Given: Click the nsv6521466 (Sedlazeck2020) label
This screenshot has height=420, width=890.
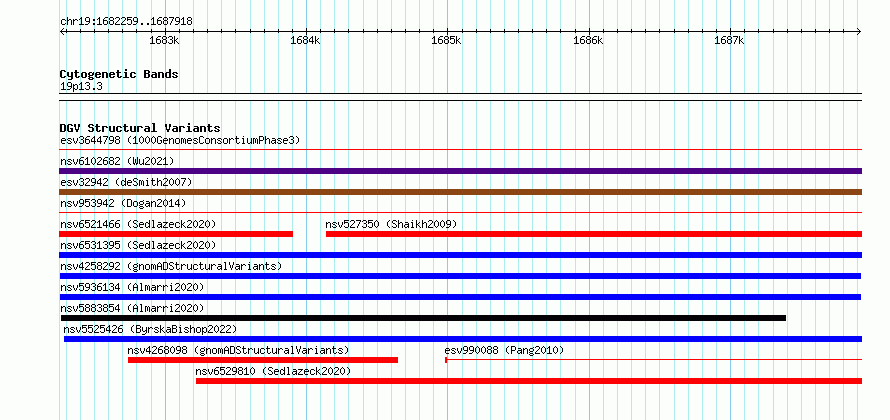Looking at the screenshot, I should coord(138,224).
